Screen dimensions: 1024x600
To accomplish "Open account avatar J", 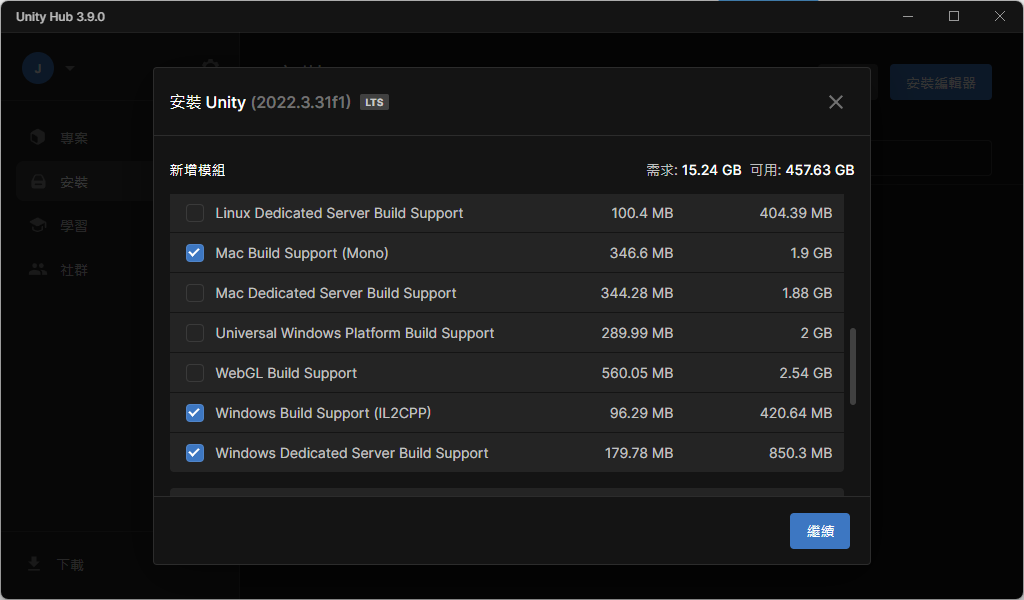I will coord(38,68).
